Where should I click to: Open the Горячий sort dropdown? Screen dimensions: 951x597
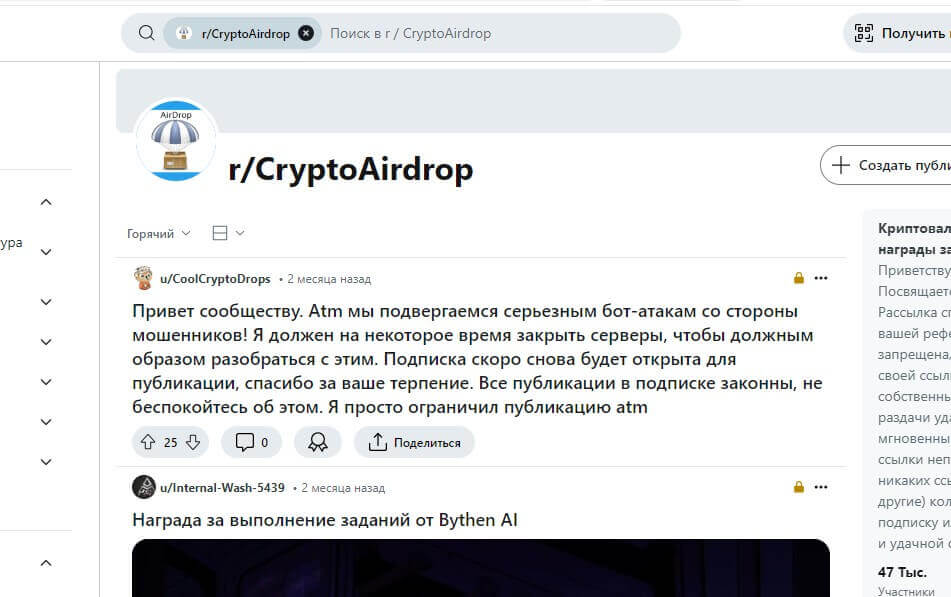point(158,234)
